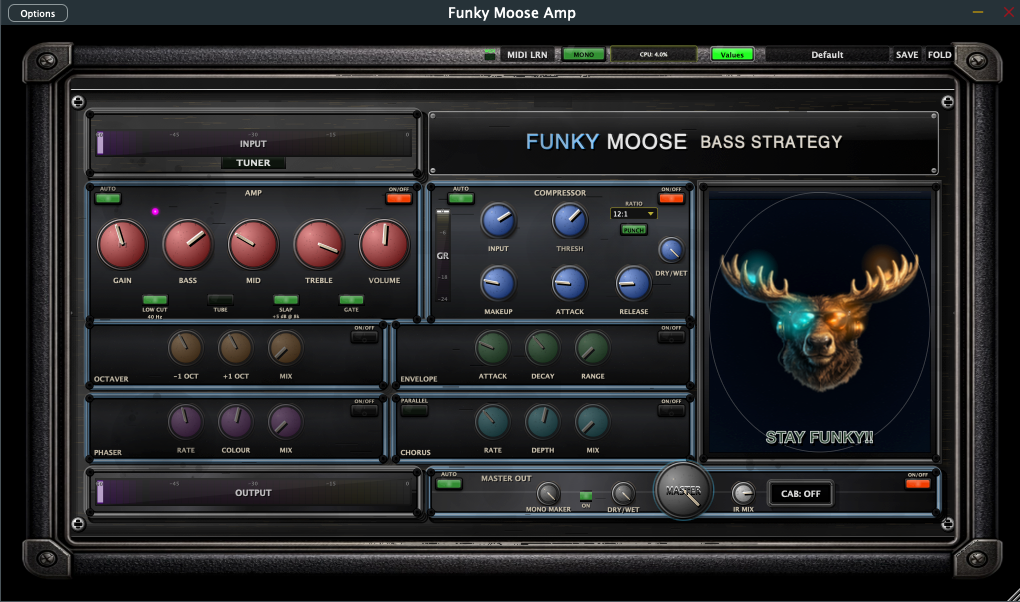Click CAB: OFF to load a cabinet
Image resolution: width=1020 pixels, height=602 pixels.
pyautogui.click(x=800, y=493)
